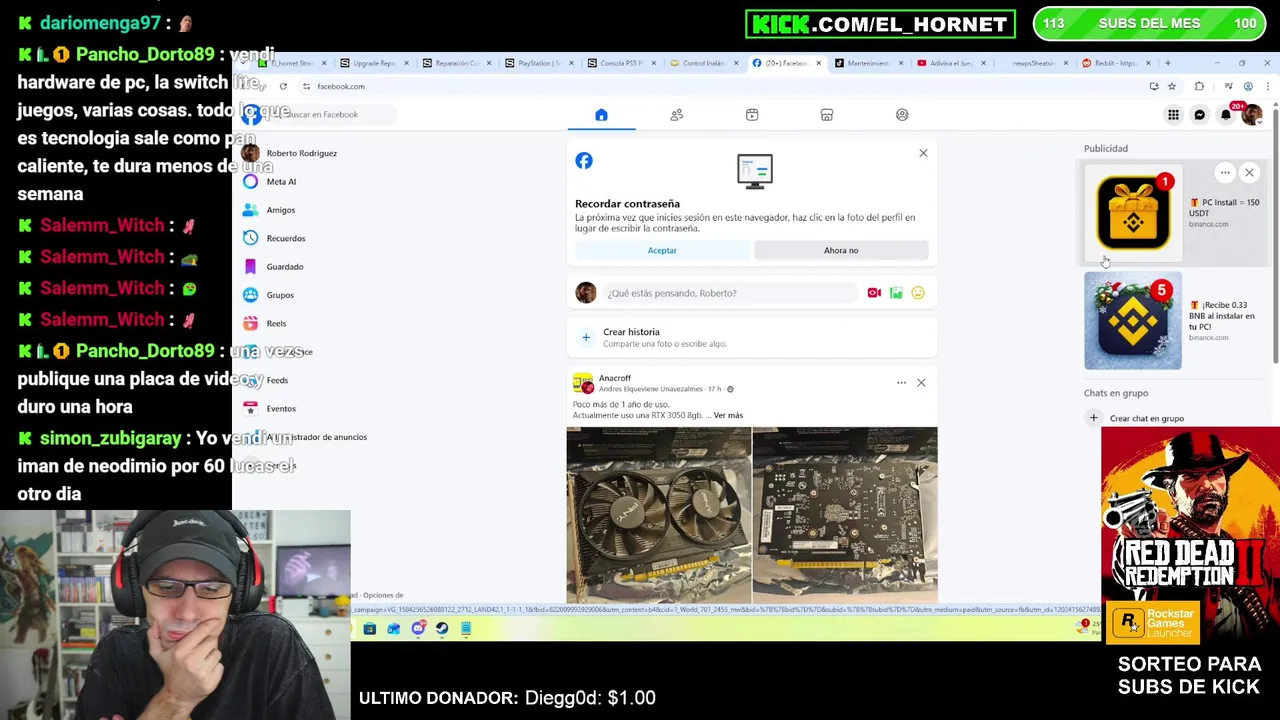
Task: Reload the page with browser refresh icon
Action: point(283,86)
